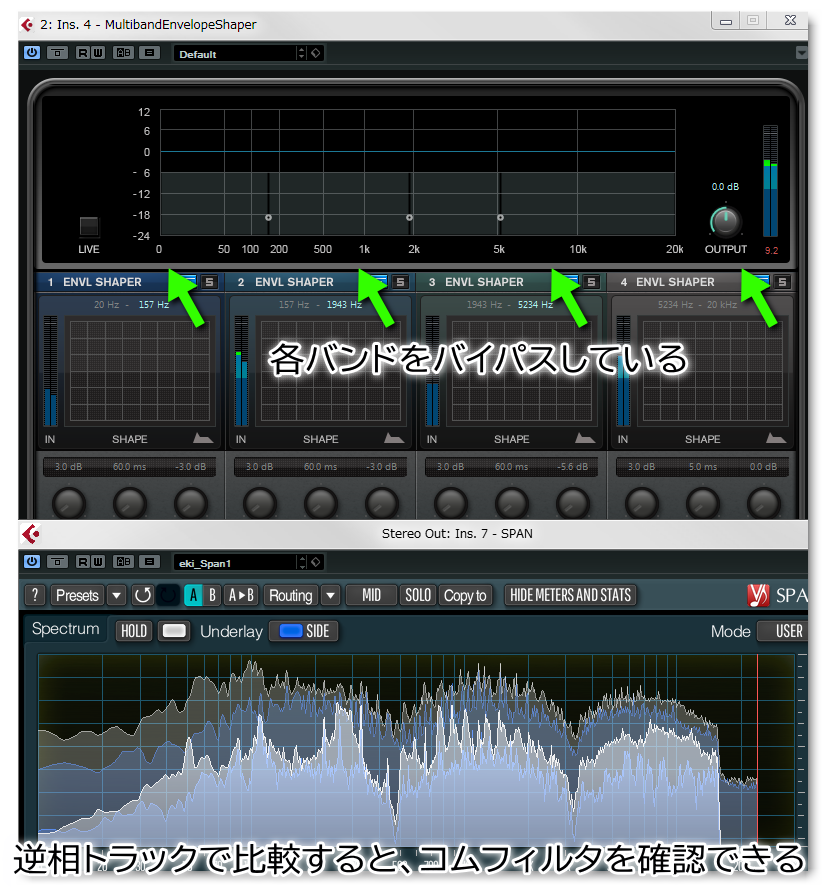Expand dropdown arrow next to Routing
The image size is (831, 894).
coord(331,595)
